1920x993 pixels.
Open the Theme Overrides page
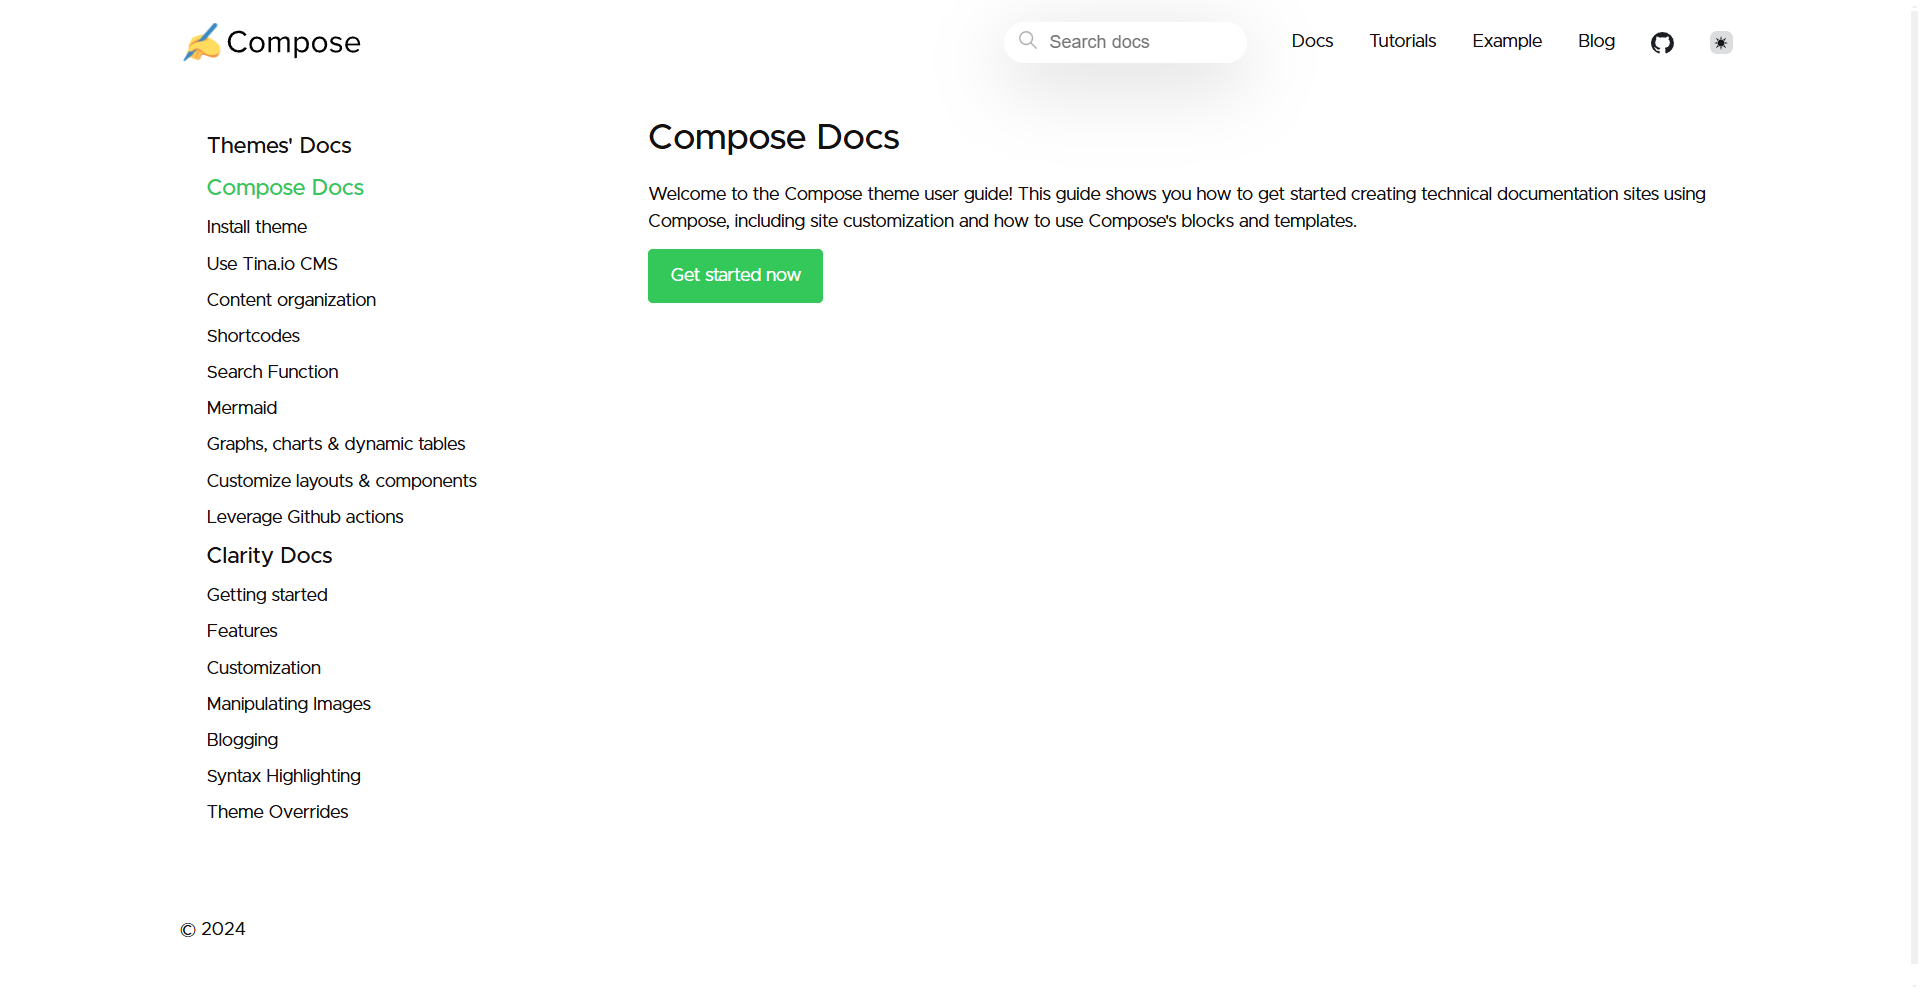pos(277,812)
